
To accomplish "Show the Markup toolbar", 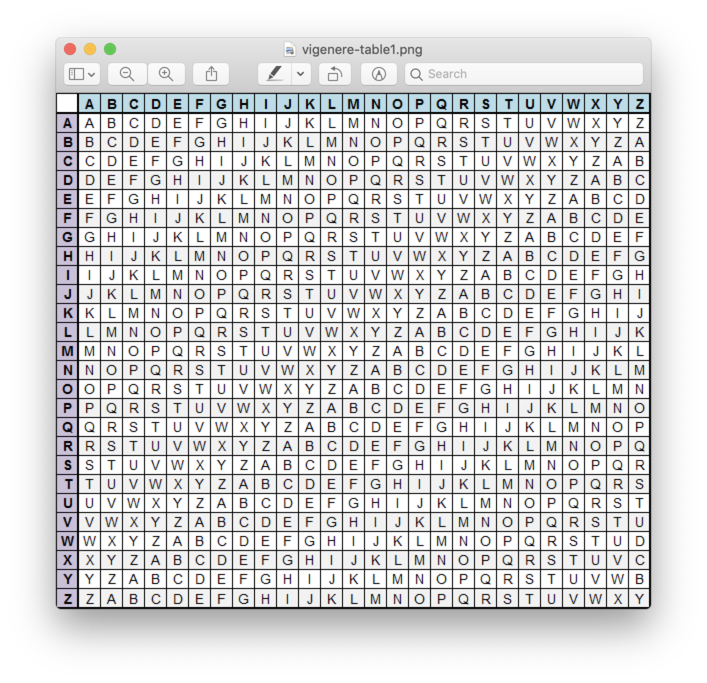I will (378, 74).
